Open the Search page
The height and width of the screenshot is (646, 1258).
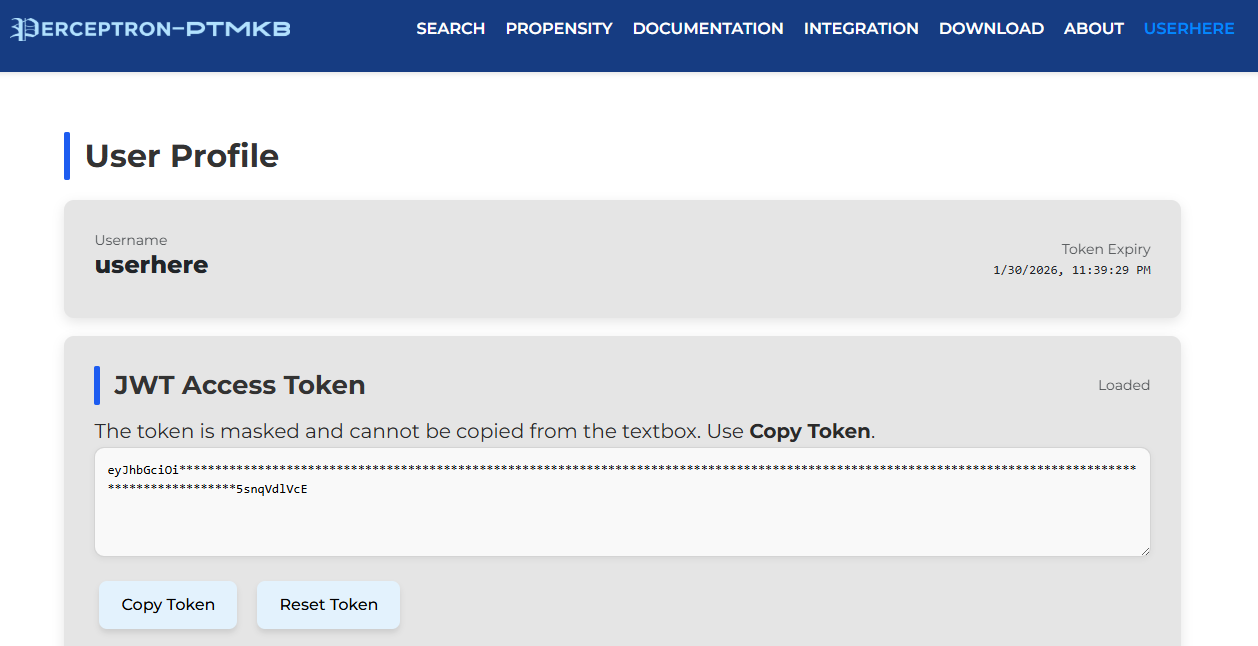pos(450,29)
